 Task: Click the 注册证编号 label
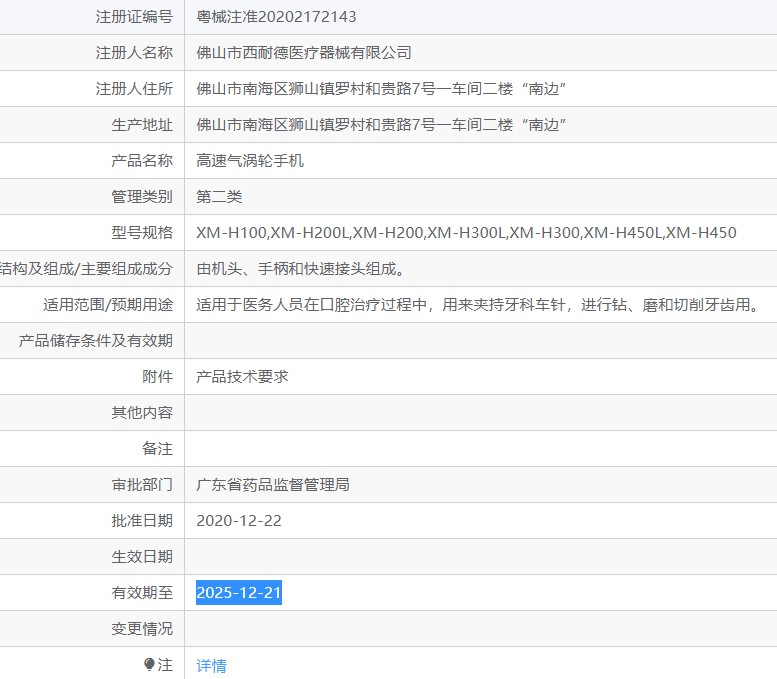pos(134,17)
